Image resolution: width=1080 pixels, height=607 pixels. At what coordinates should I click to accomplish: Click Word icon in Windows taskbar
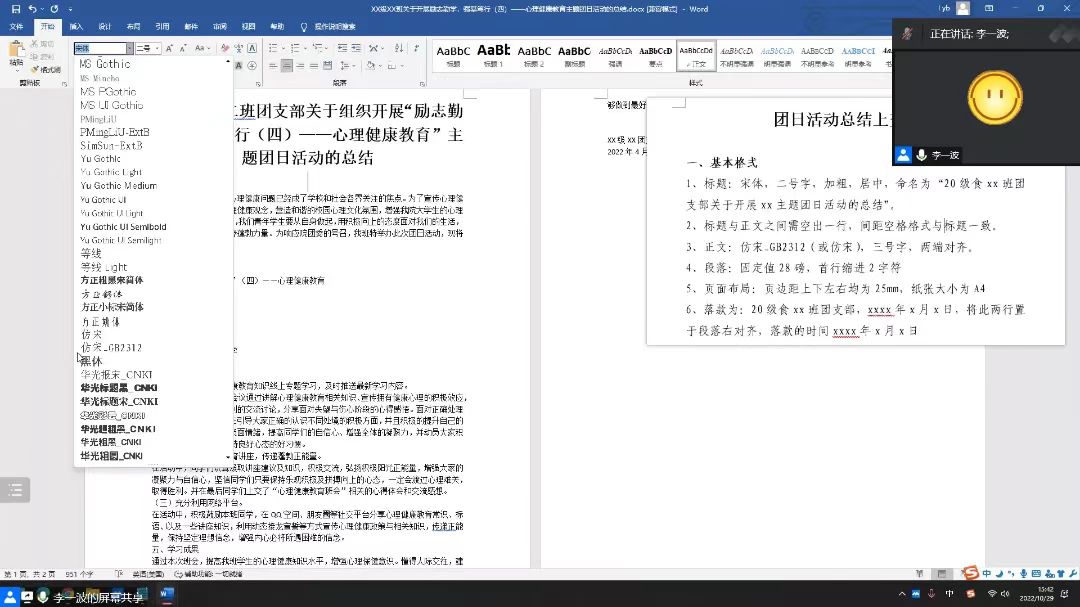pyautogui.click(x=166, y=595)
